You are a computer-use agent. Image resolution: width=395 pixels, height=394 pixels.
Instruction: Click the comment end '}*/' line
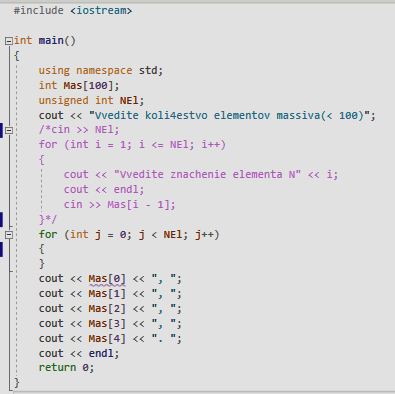point(48,220)
